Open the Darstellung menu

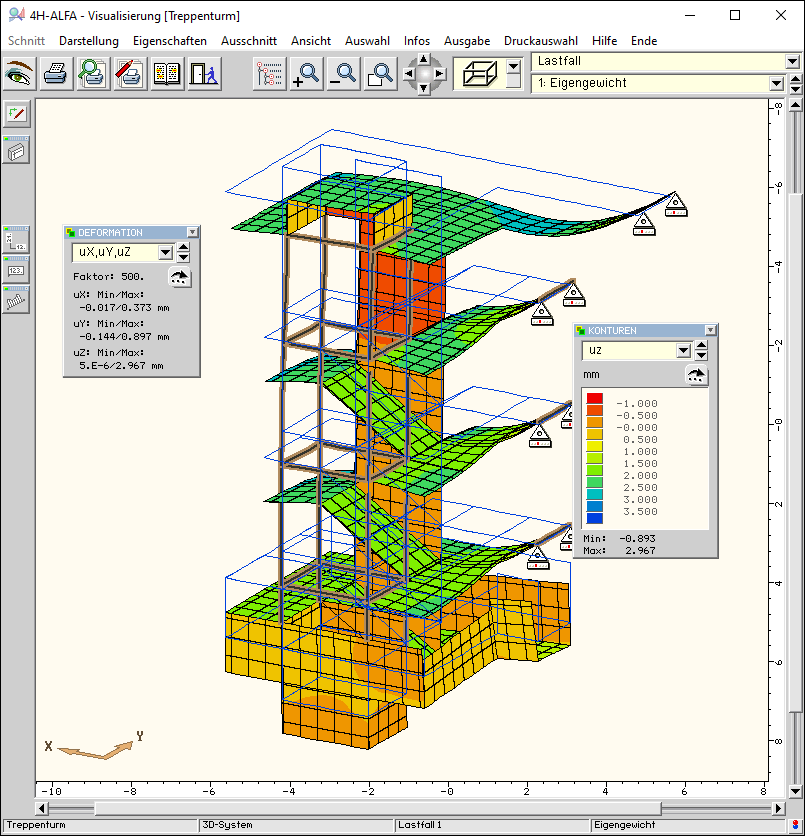pyautogui.click(x=88, y=41)
